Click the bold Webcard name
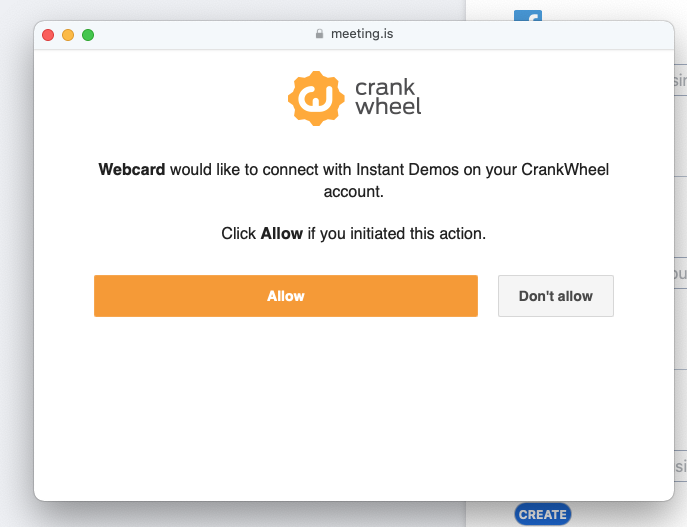 coord(131,170)
